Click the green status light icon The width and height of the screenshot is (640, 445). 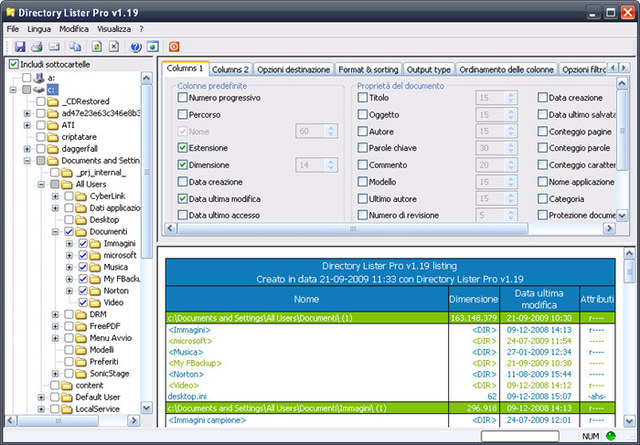(611, 436)
